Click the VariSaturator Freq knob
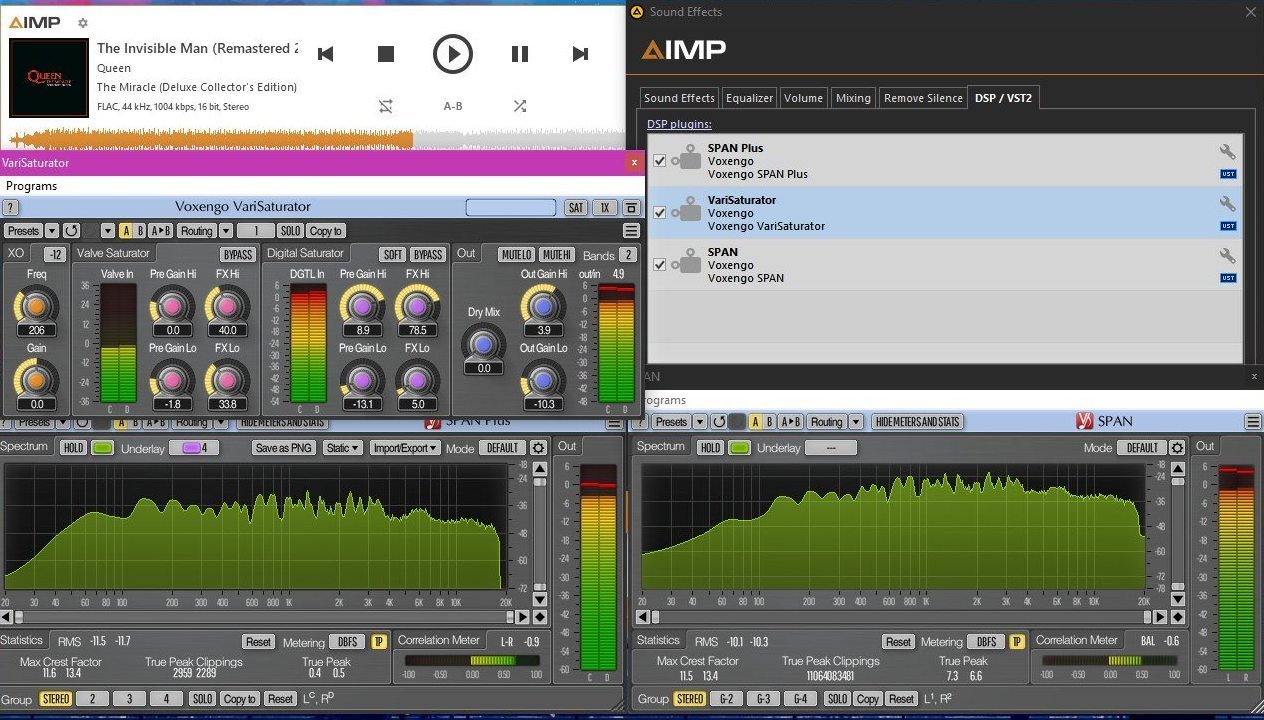Viewport: 1264px width, 720px height. pos(36,305)
